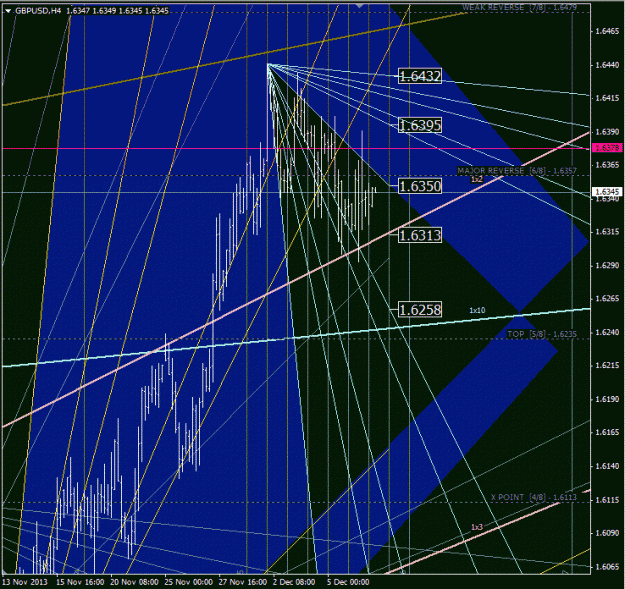Click 1.6465 on the price scale

pos(607,31)
